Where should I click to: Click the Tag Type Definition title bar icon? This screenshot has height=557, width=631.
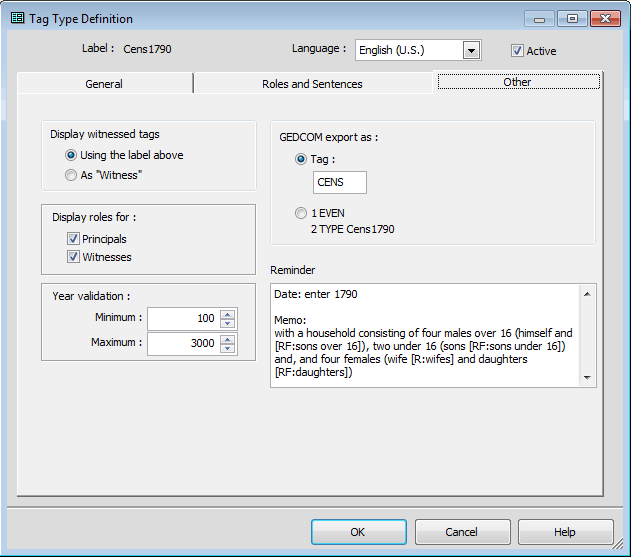[17, 18]
